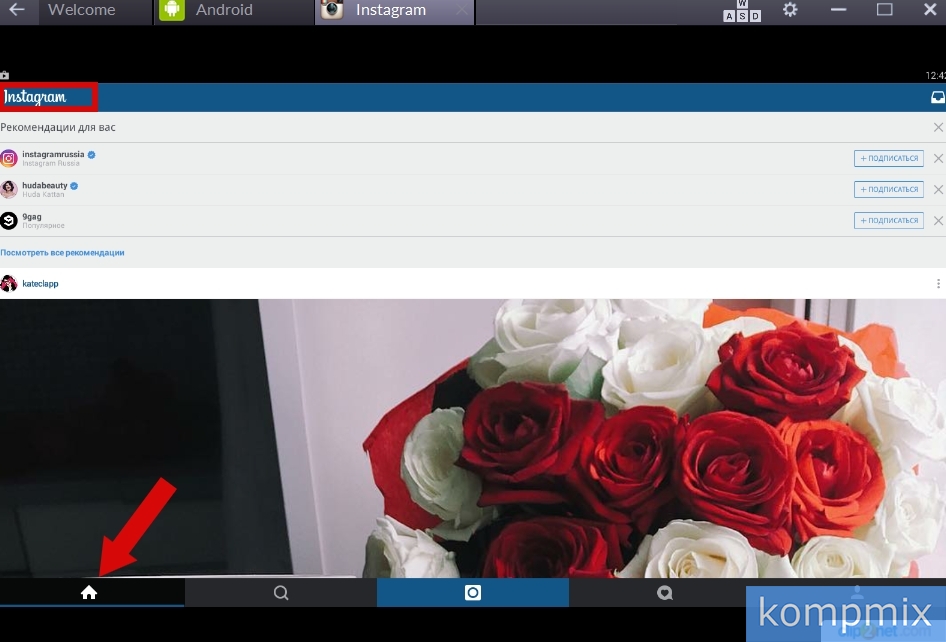Follow 9gag with Подписаться button
946x642 pixels.
889,221
